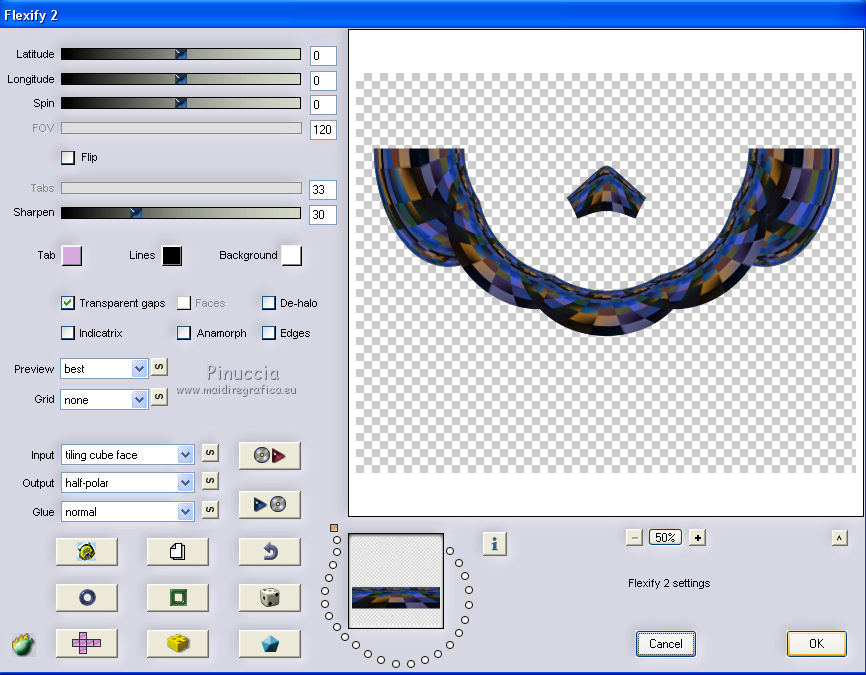
Task: Click the Sharpen slider handle
Action: (136, 213)
